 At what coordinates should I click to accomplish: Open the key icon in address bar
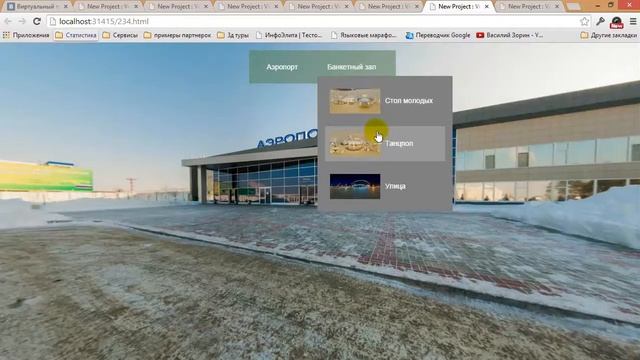point(600,21)
